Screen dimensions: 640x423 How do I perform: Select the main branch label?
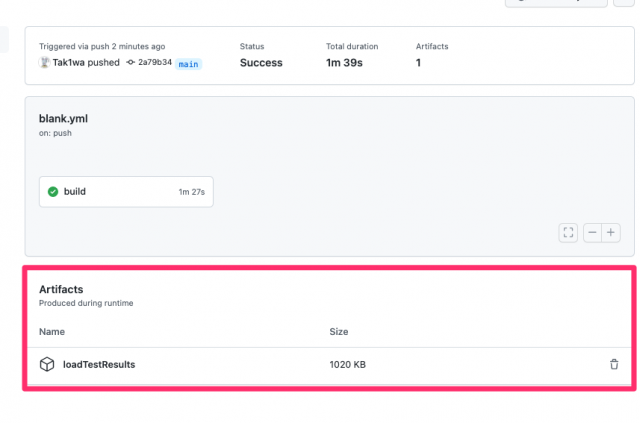[189, 64]
